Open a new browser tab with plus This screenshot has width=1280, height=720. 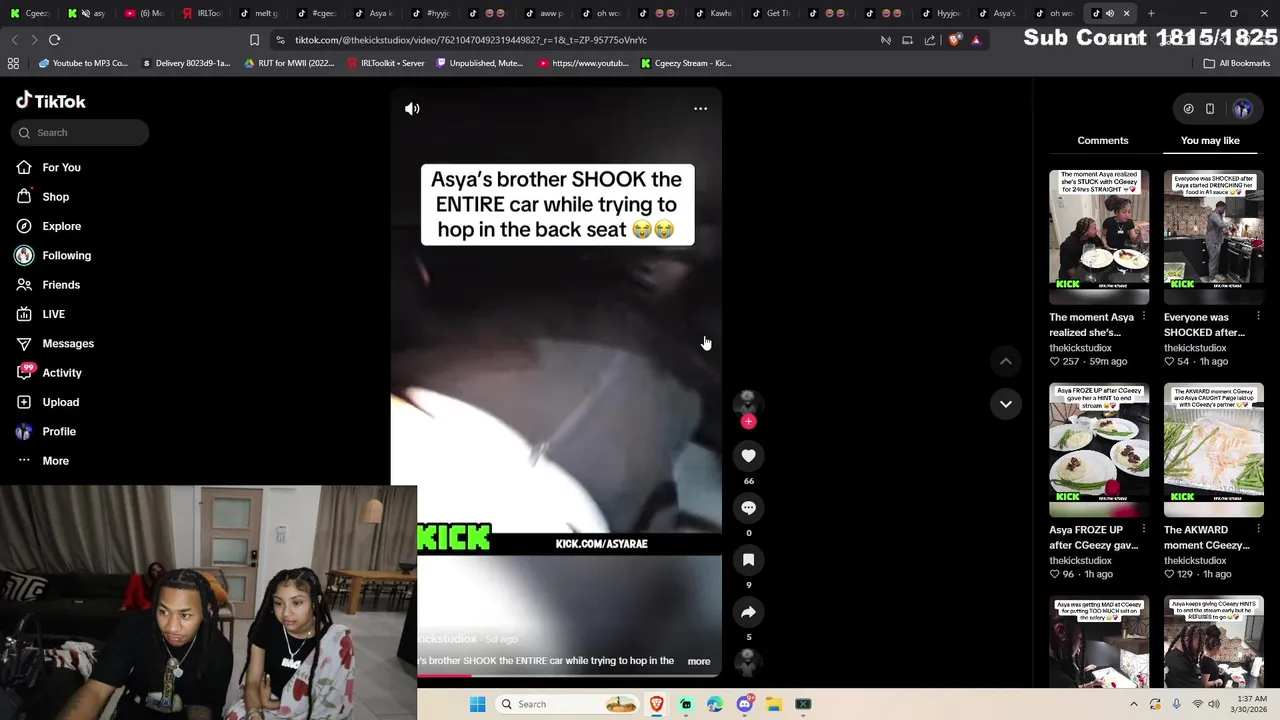pos(1151,13)
